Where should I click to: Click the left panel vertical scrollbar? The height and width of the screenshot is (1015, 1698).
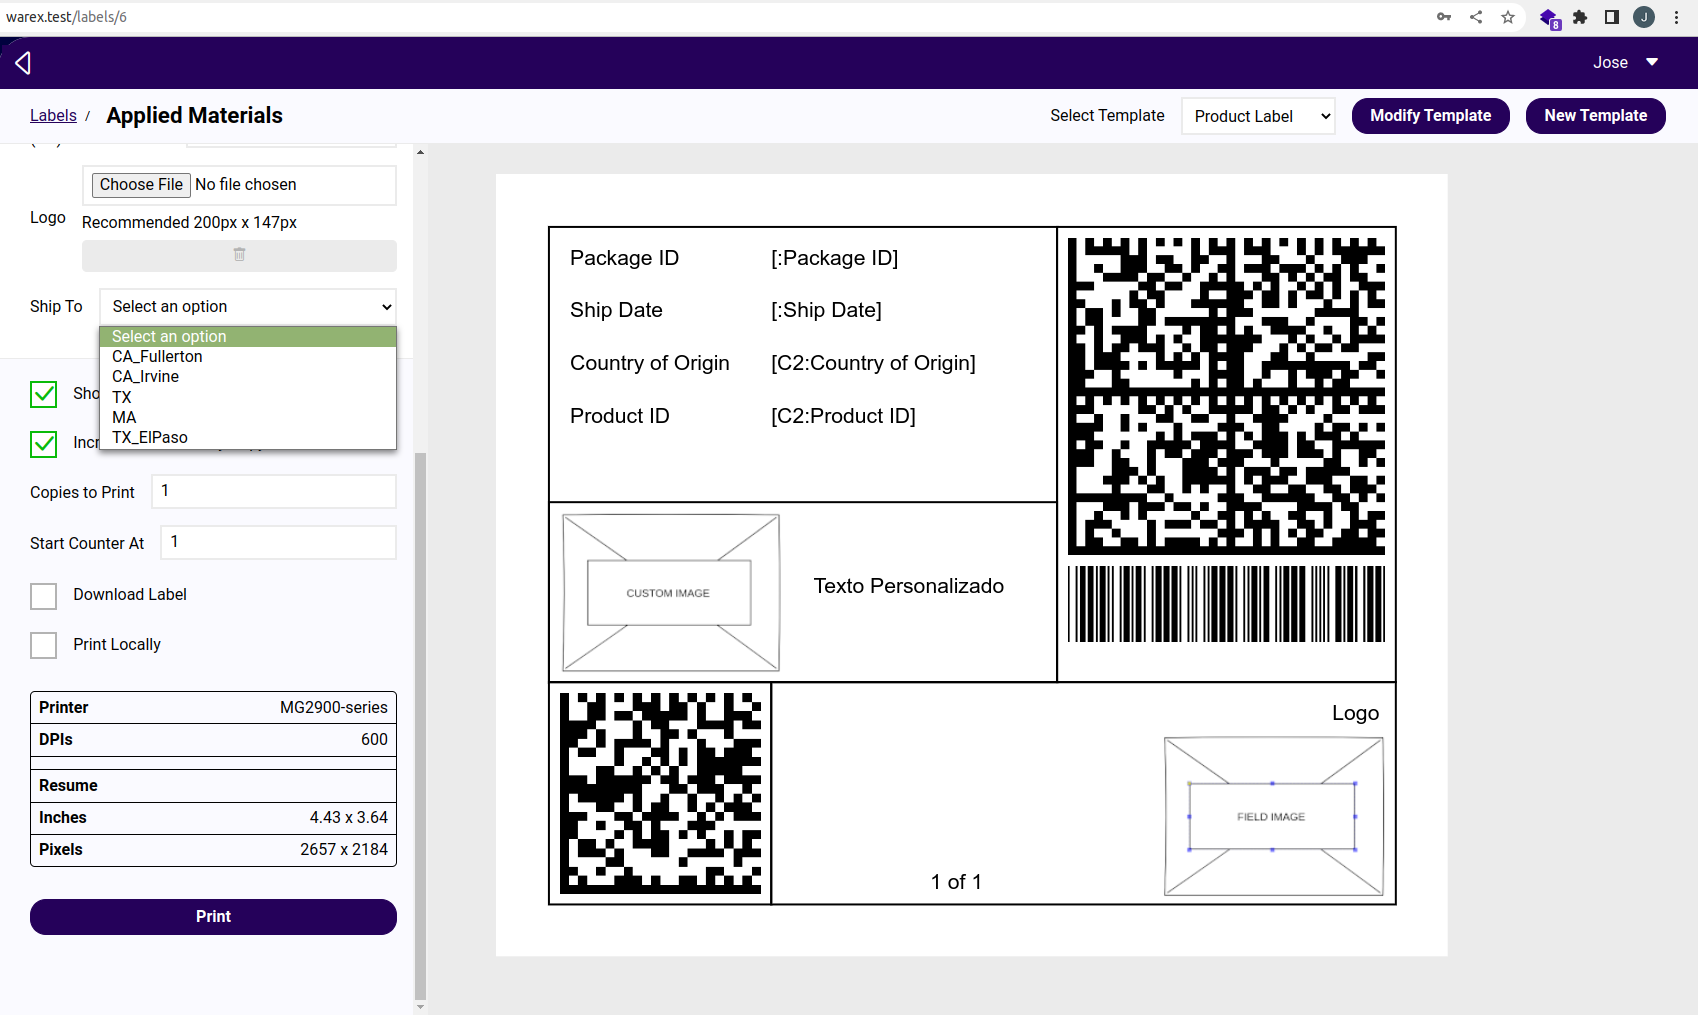[420, 700]
